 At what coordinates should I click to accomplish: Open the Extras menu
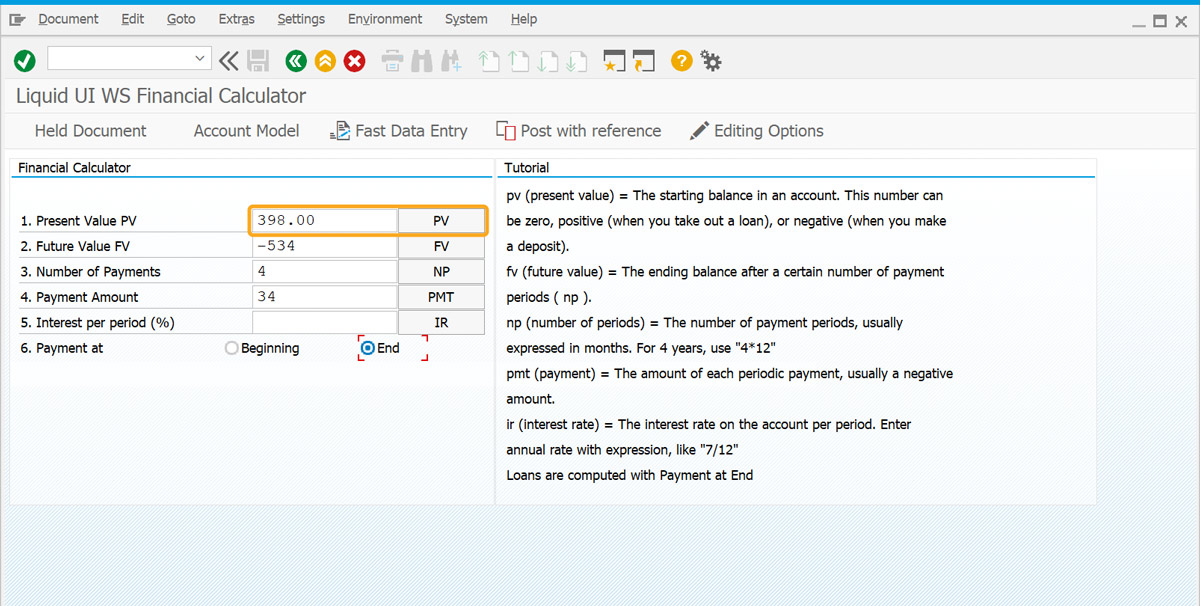(237, 19)
